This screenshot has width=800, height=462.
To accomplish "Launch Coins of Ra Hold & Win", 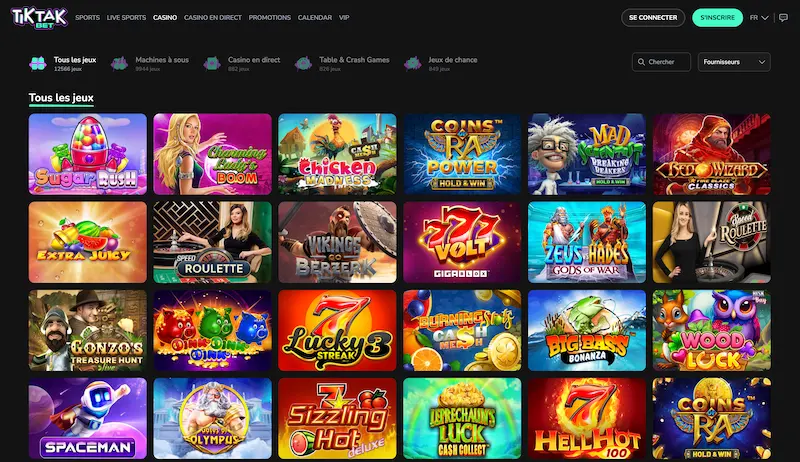I will click(x=712, y=419).
